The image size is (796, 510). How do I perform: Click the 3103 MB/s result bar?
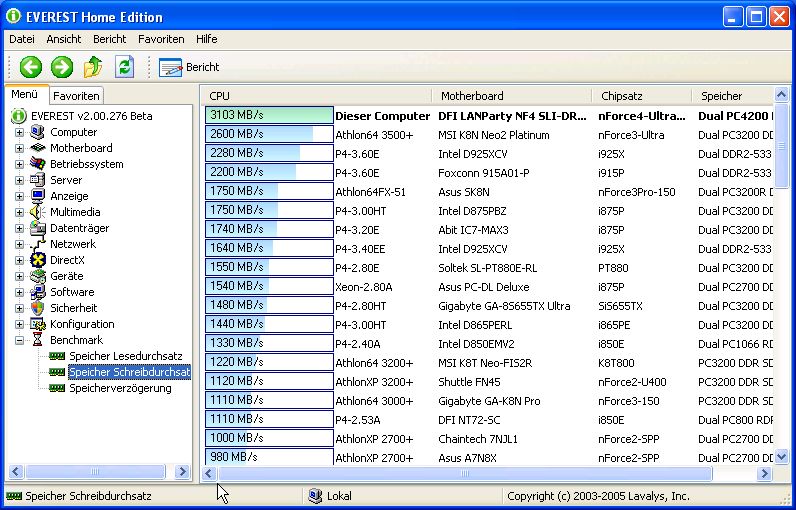pyautogui.click(x=269, y=115)
